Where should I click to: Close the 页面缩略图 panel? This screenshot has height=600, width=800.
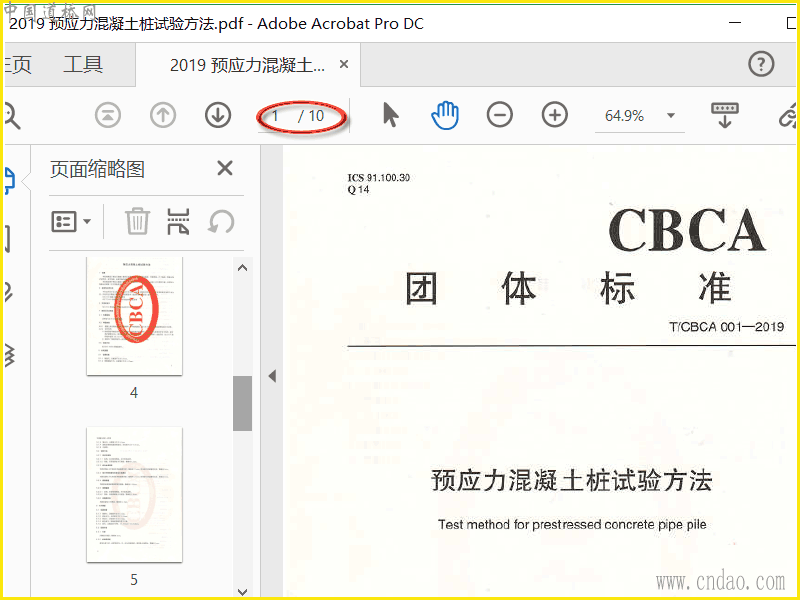tap(224, 168)
